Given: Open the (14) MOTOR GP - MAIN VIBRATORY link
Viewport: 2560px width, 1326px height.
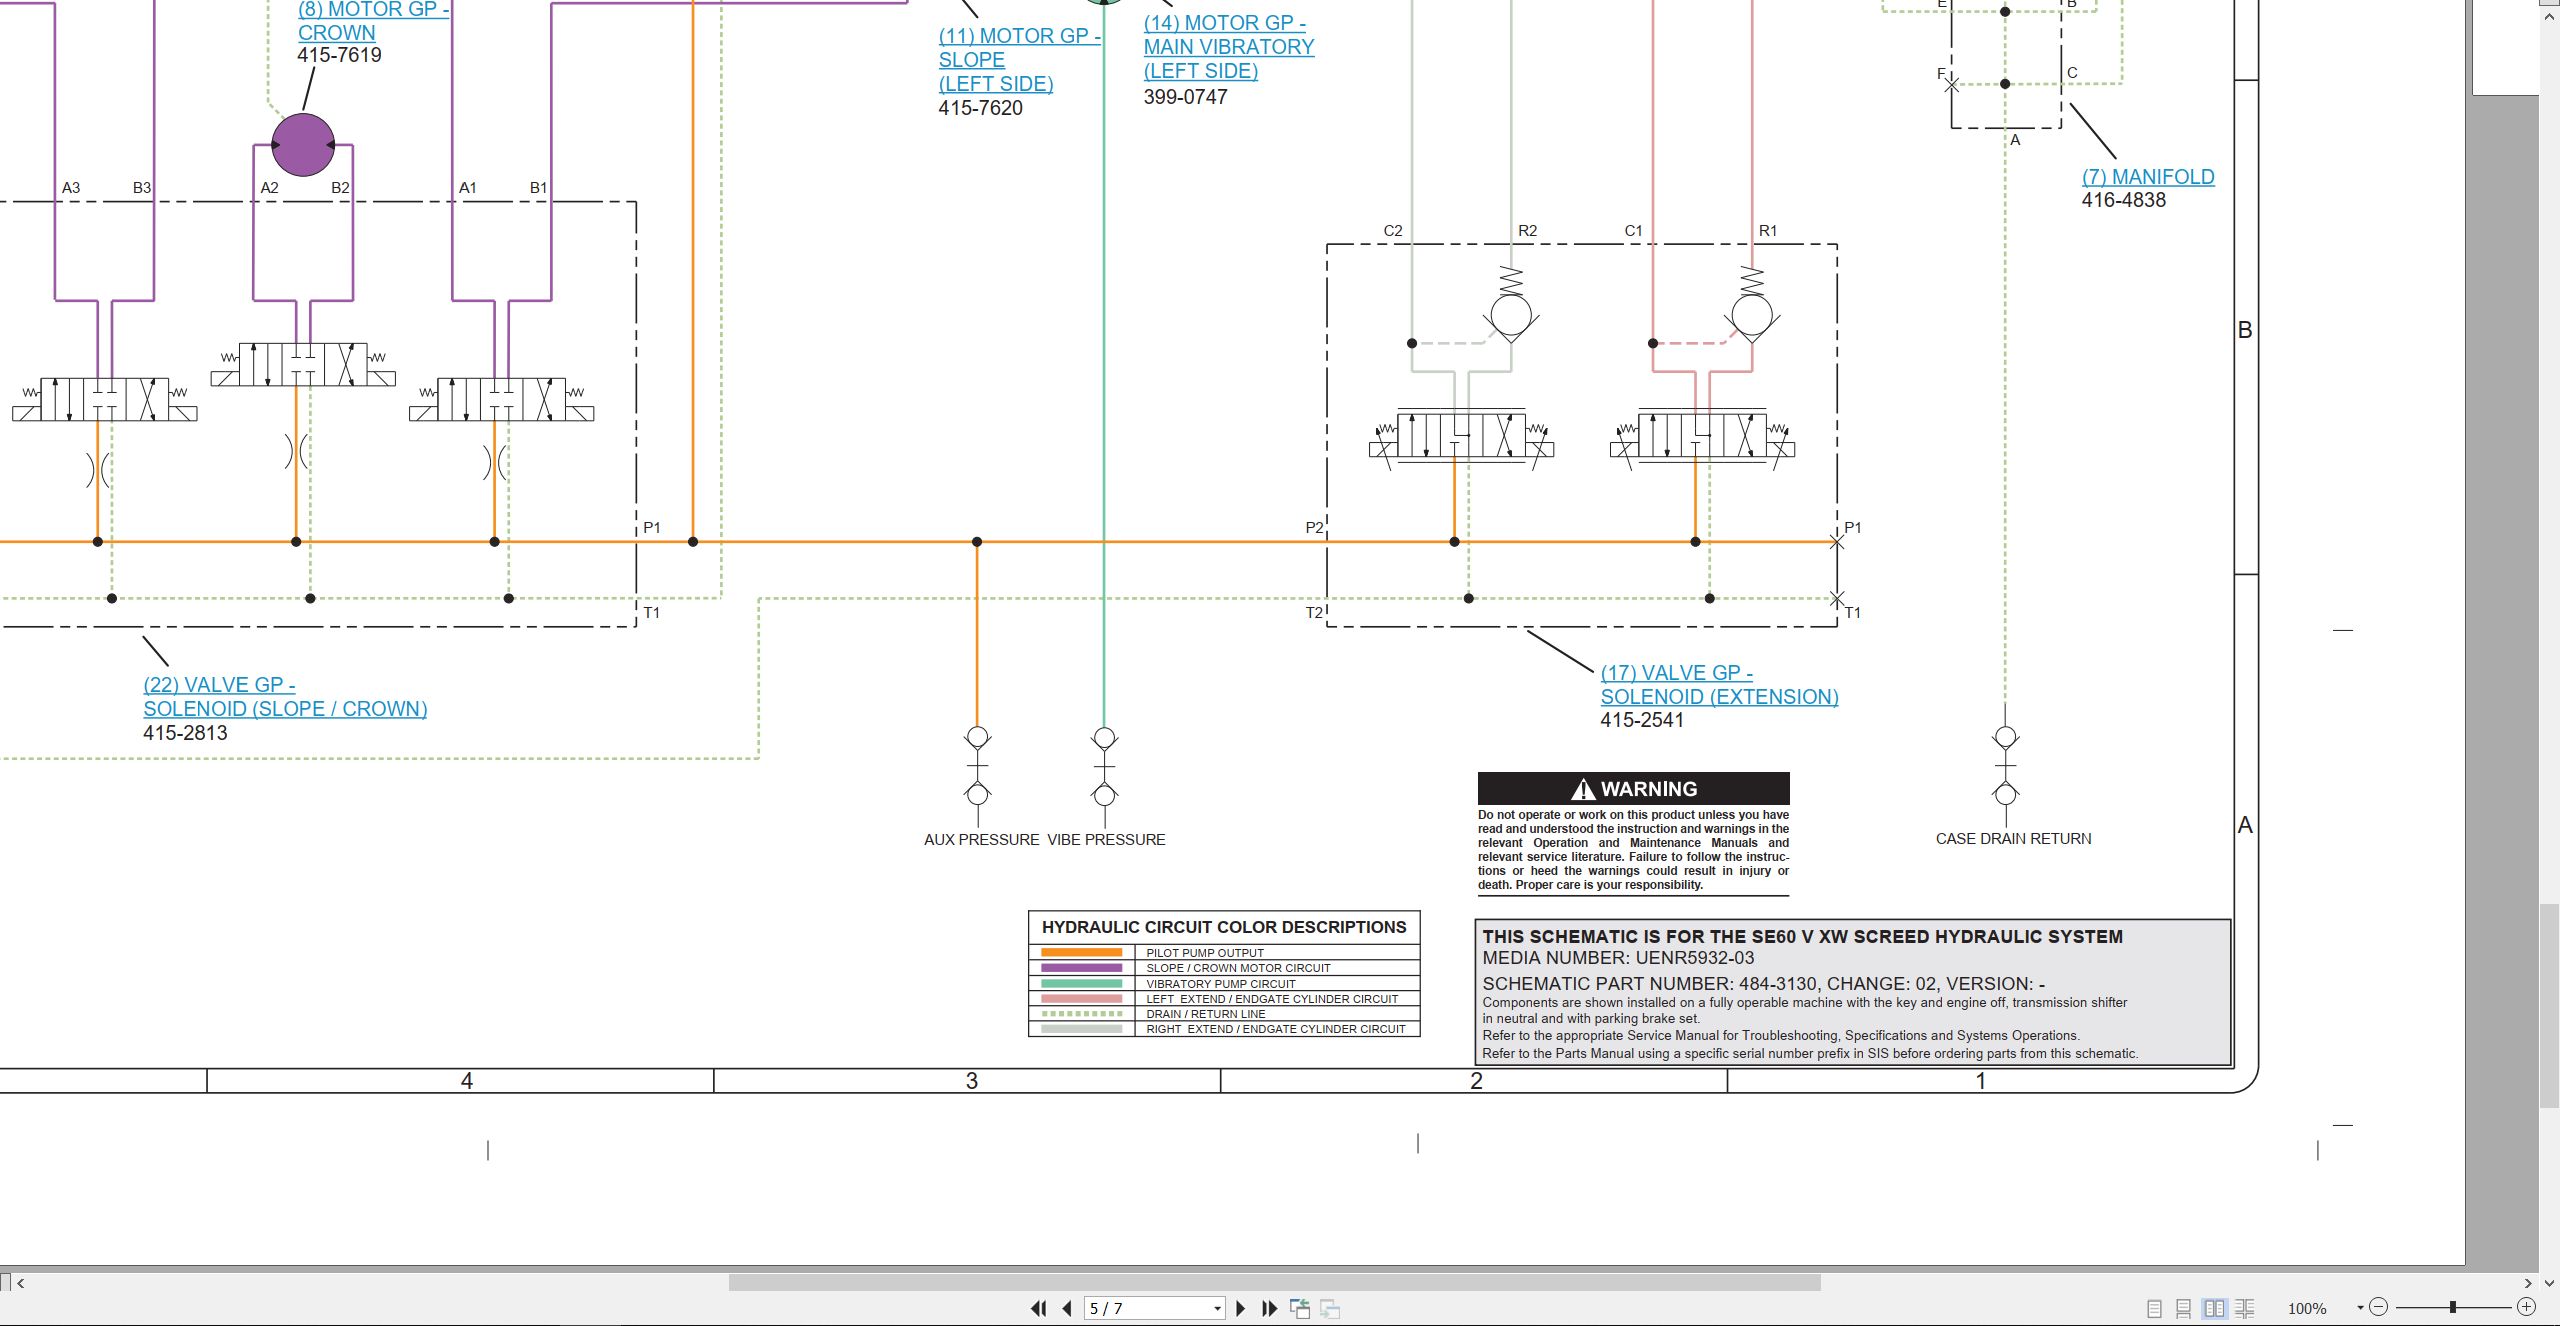Looking at the screenshot, I should point(1228,47).
